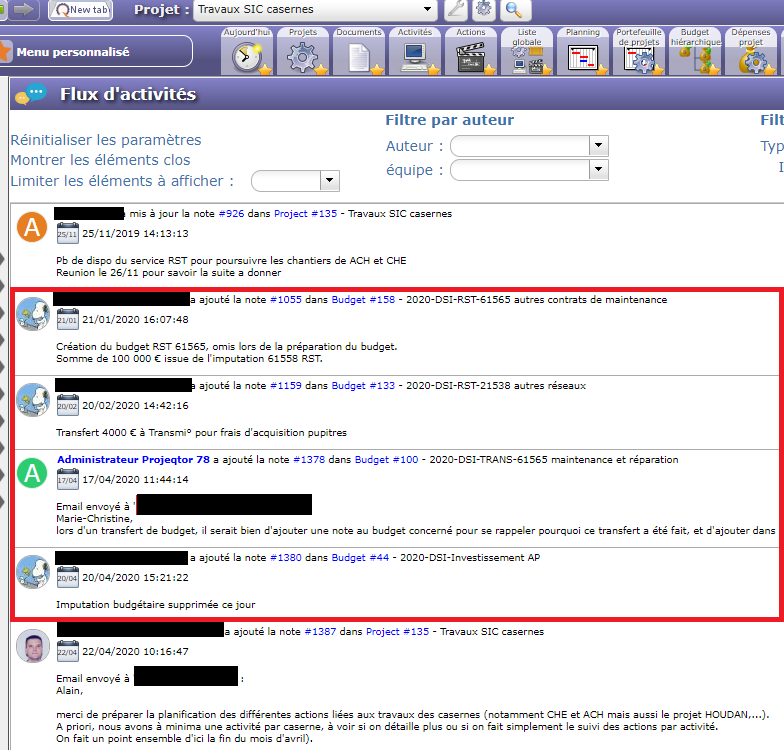Open Project #135 link in note #926 row
The height and width of the screenshot is (750, 784).
[306, 214]
